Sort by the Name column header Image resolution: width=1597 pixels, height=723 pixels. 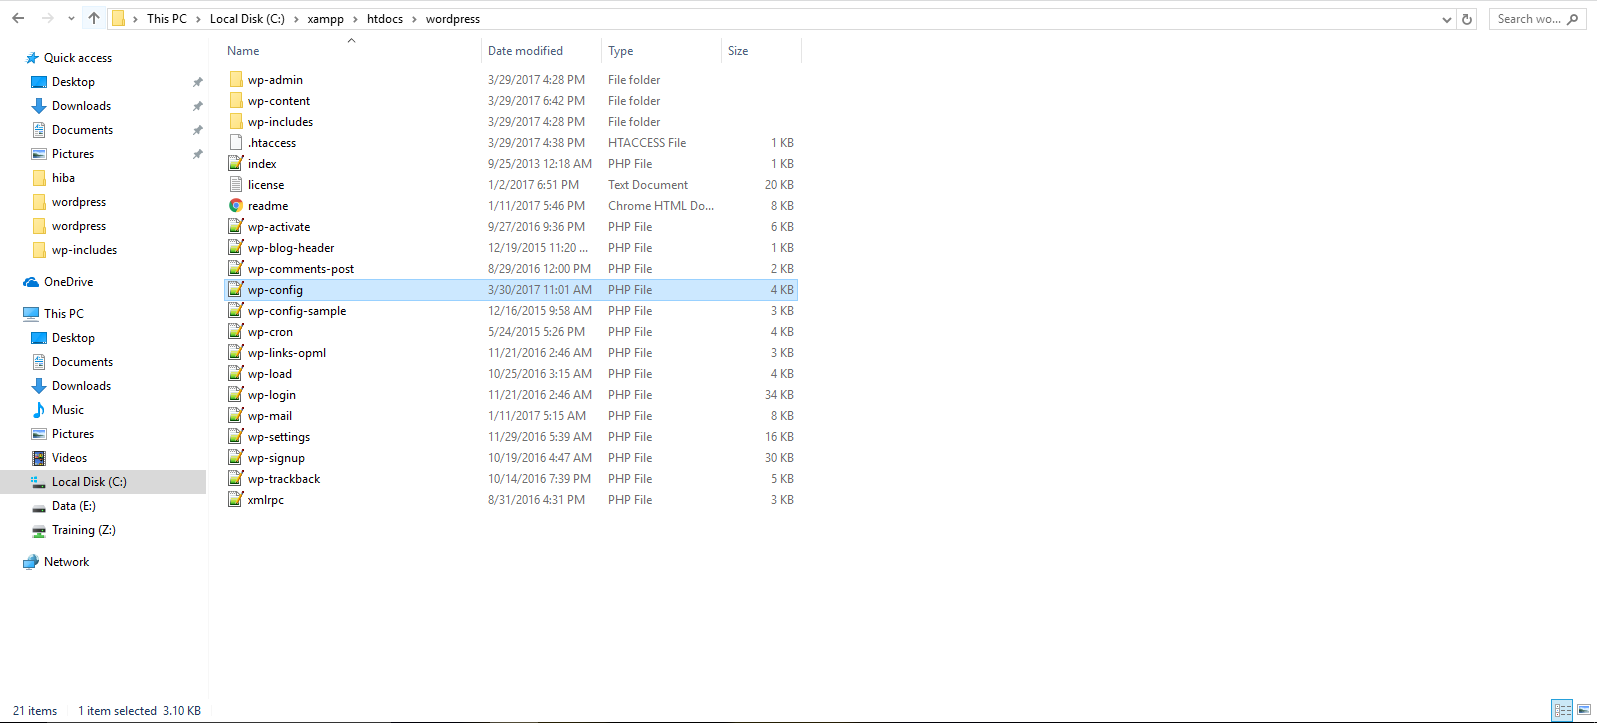[243, 51]
